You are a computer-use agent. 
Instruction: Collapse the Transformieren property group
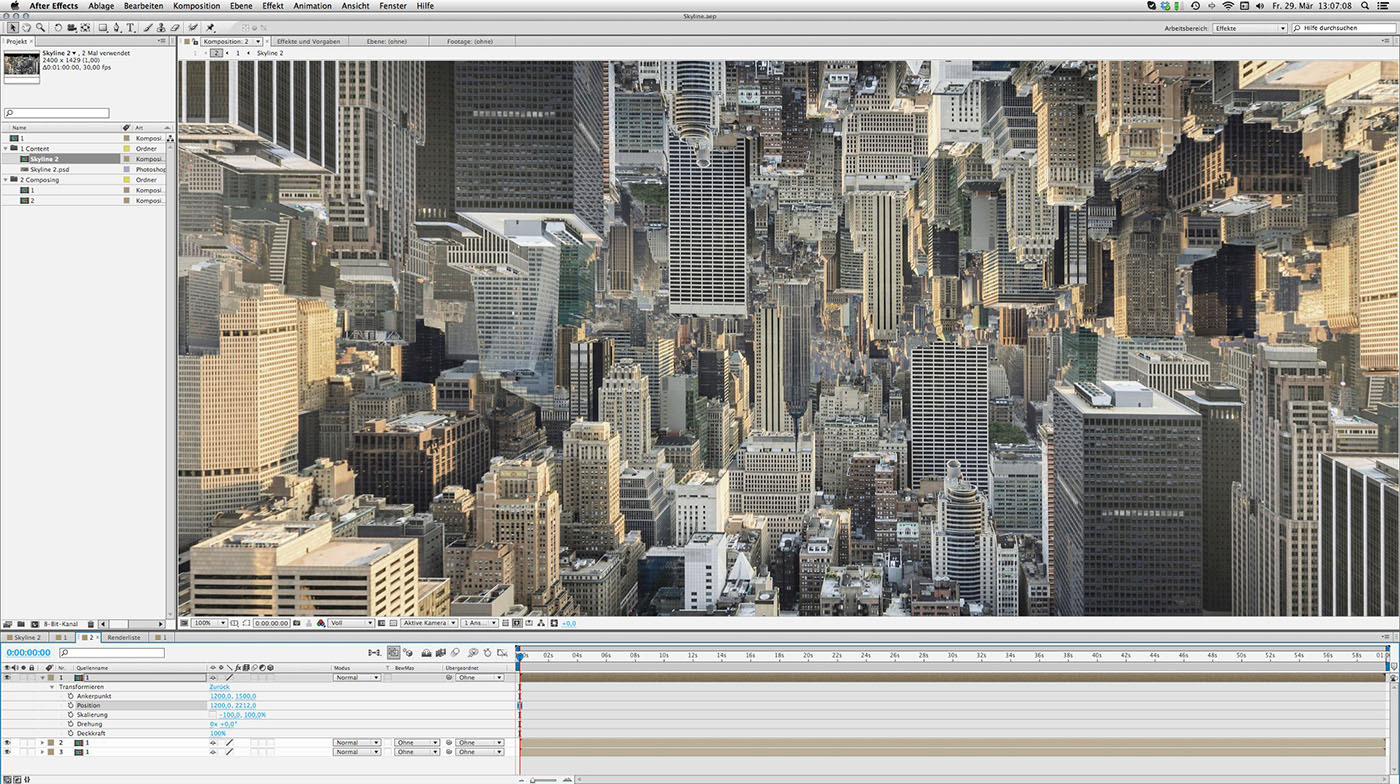52,687
